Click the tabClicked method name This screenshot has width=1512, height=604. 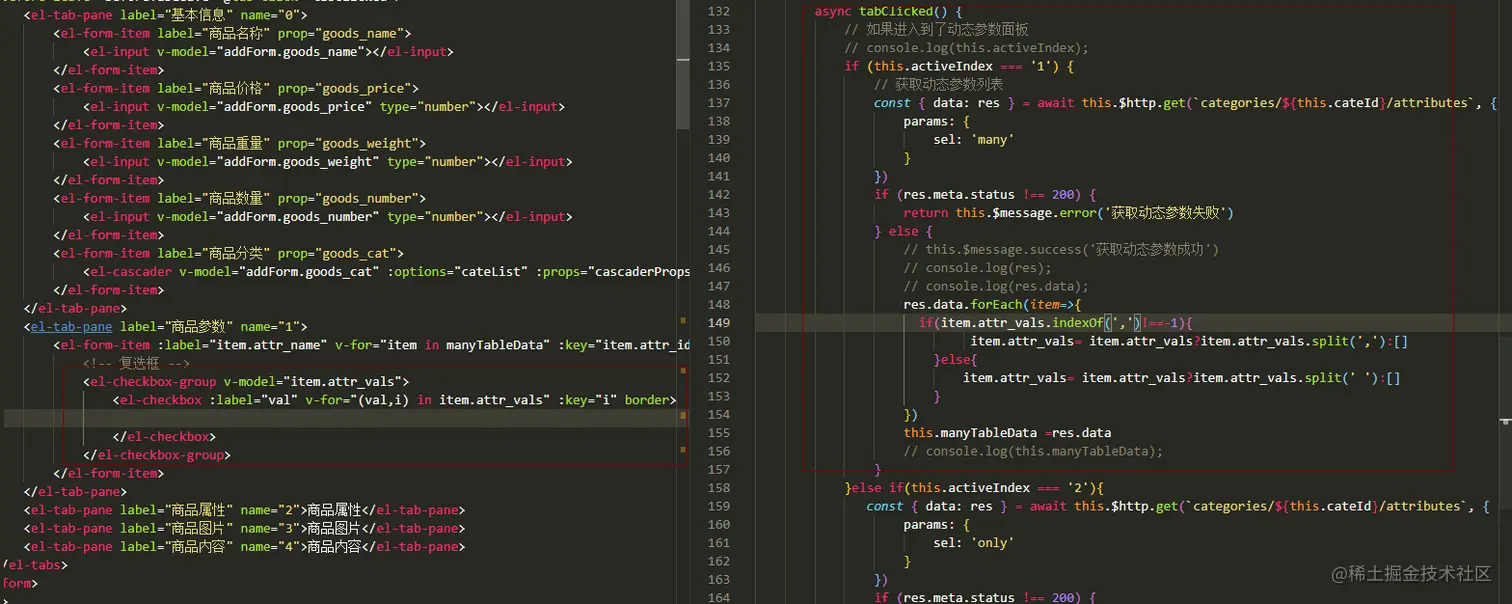(895, 11)
